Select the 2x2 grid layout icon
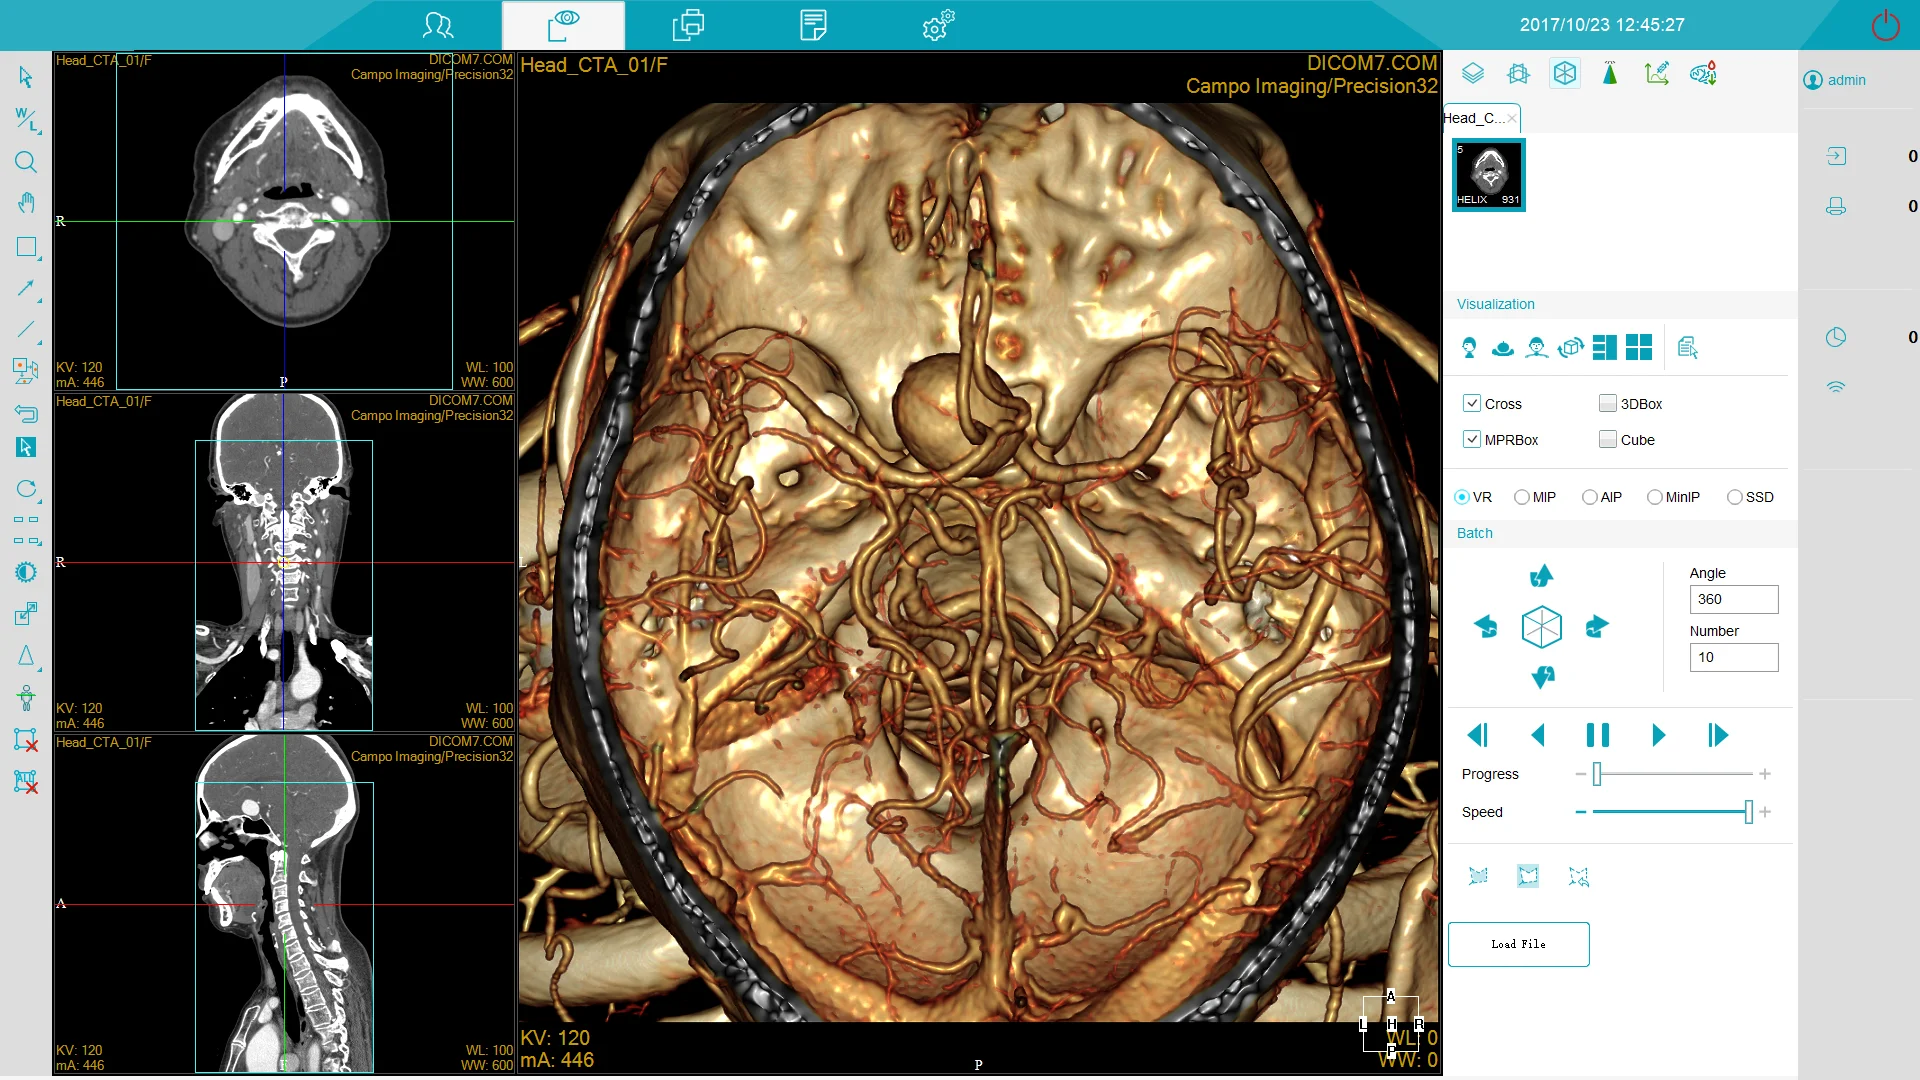This screenshot has height=1080, width=1920. click(x=1639, y=347)
